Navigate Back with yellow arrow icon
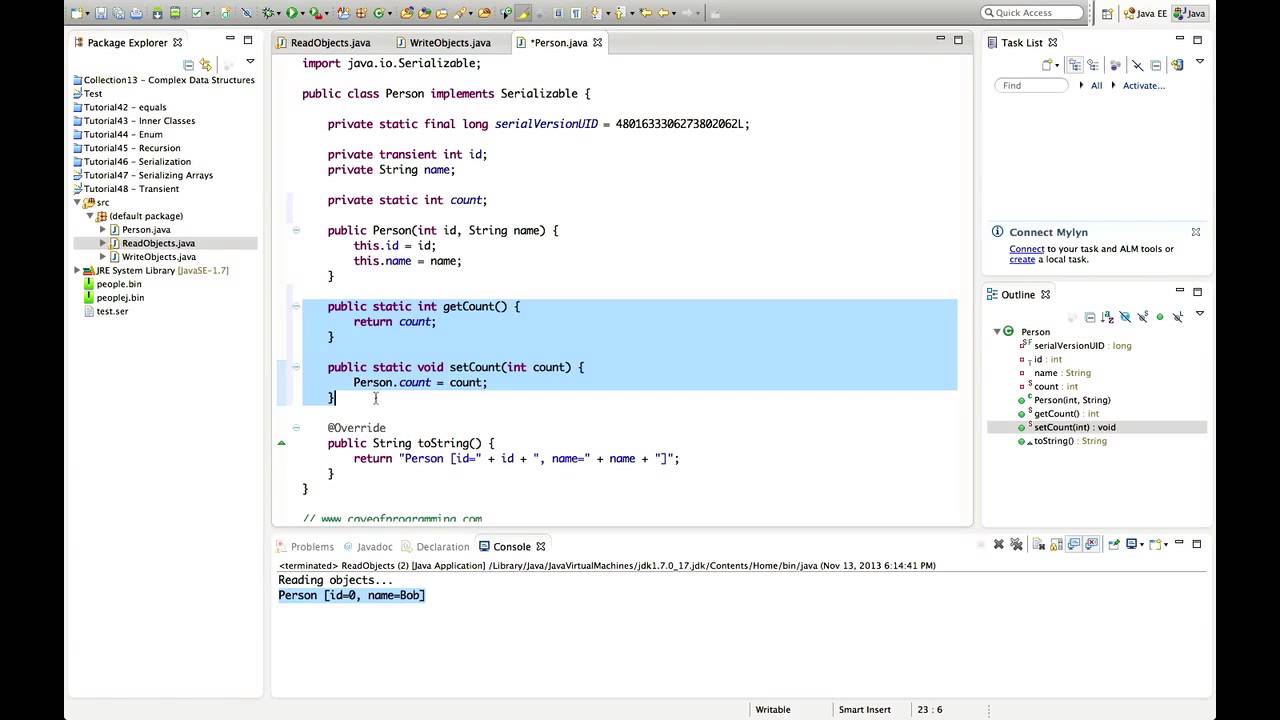 [662, 13]
